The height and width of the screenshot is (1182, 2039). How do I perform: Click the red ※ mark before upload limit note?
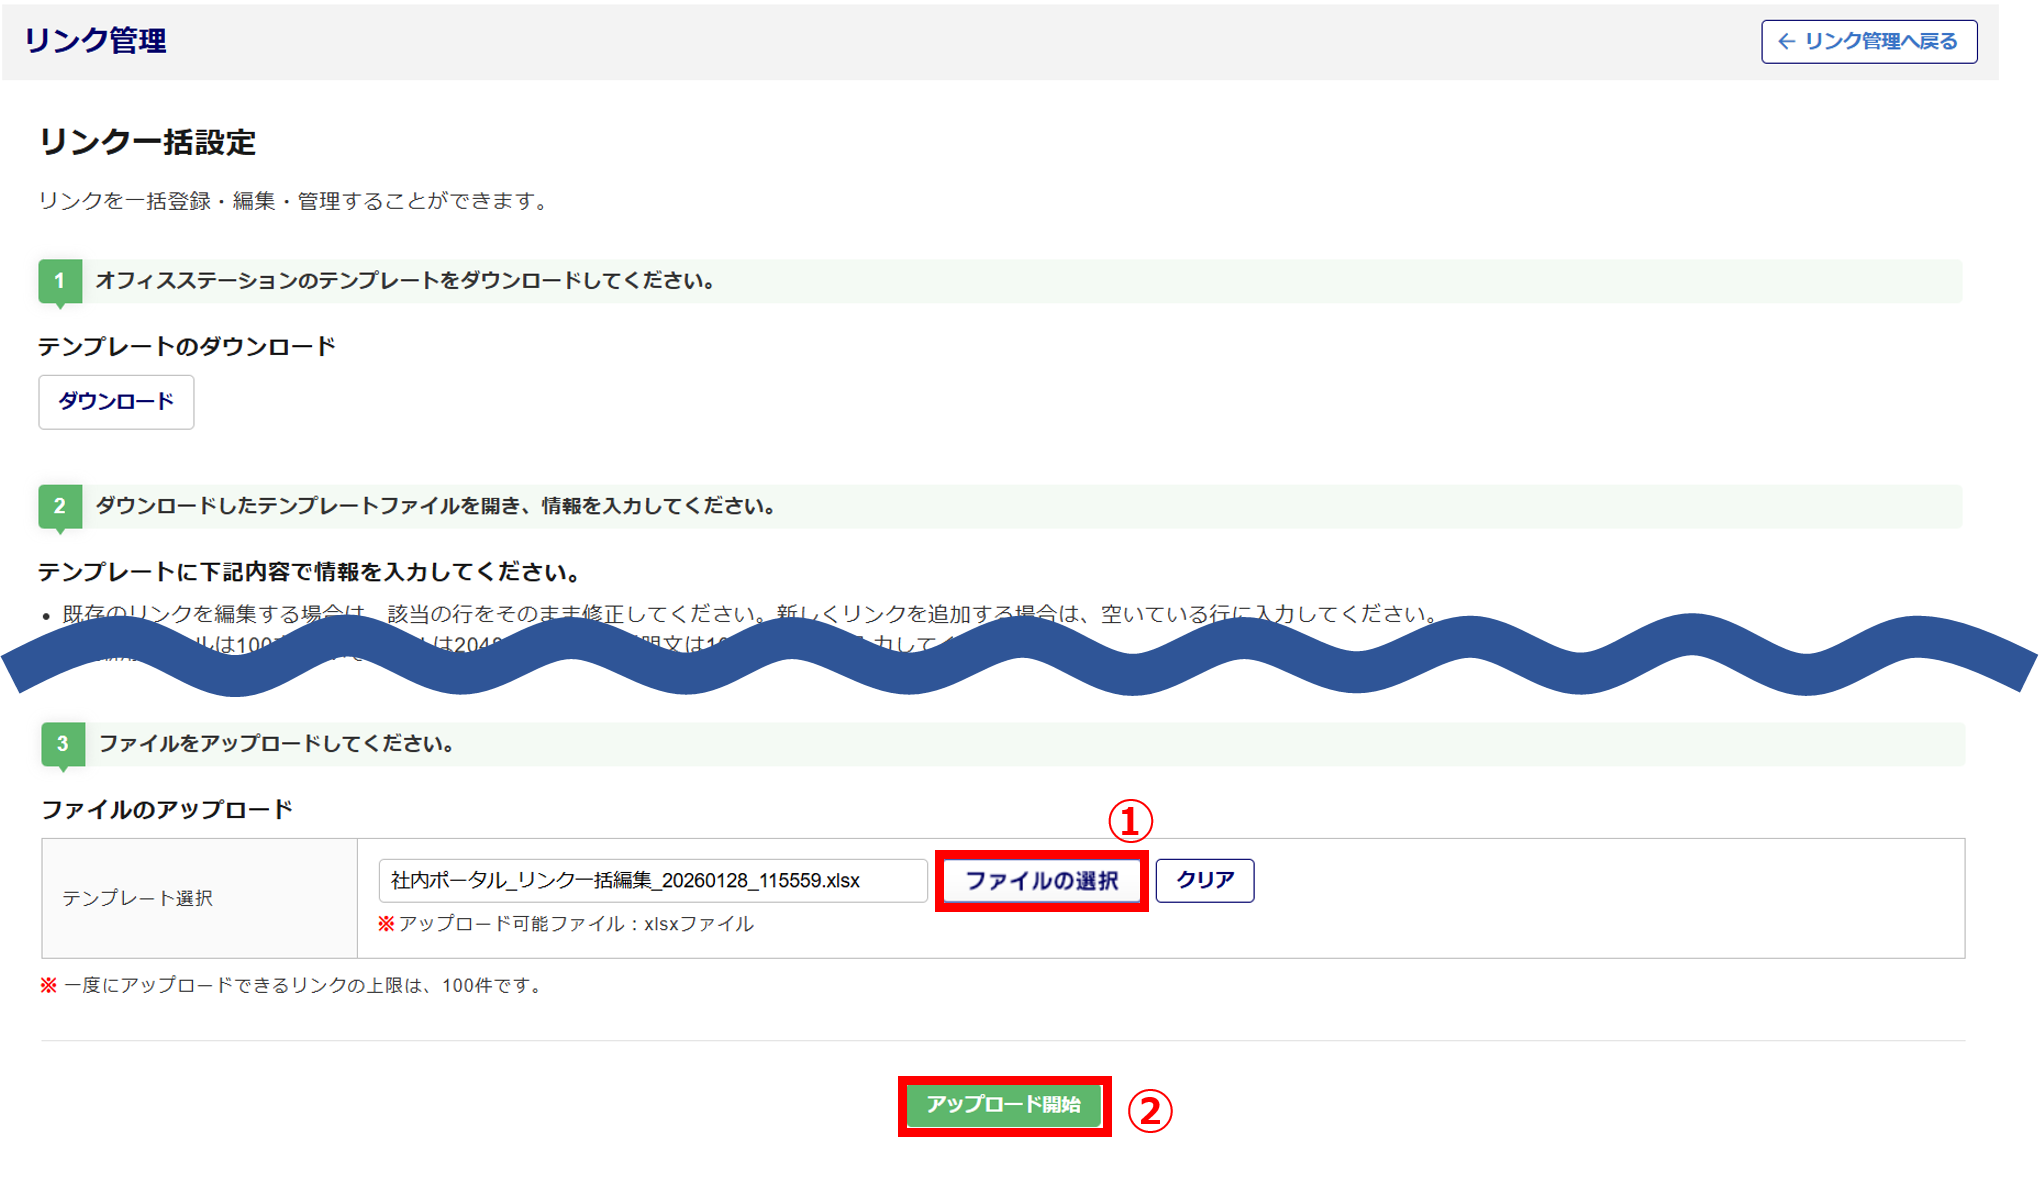click(x=48, y=986)
